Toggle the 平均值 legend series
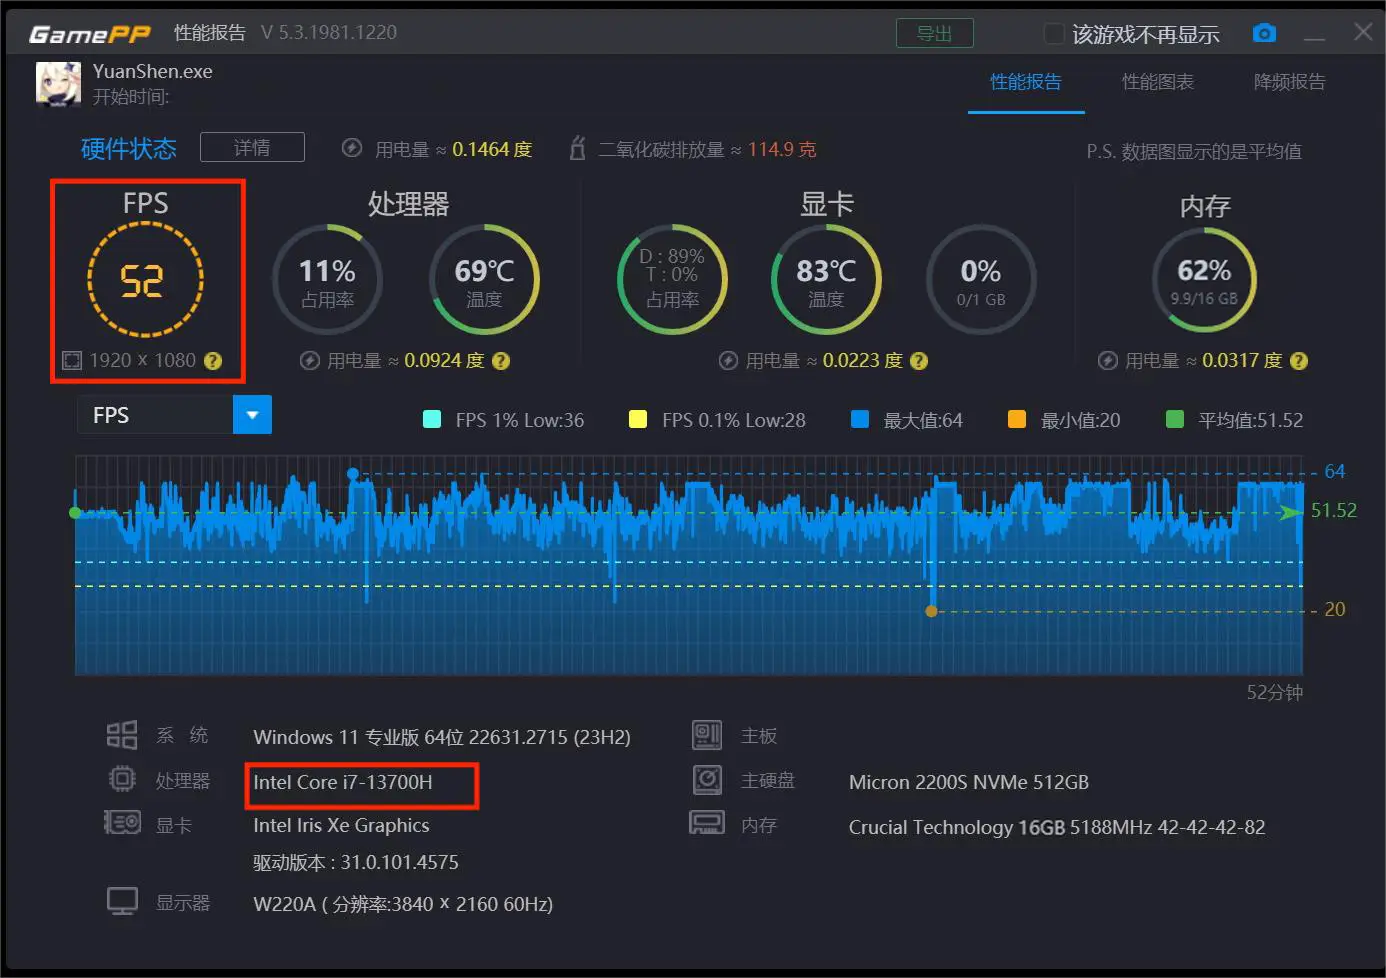Image resolution: width=1386 pixels, height=978 pixels. pos(1175,420)
